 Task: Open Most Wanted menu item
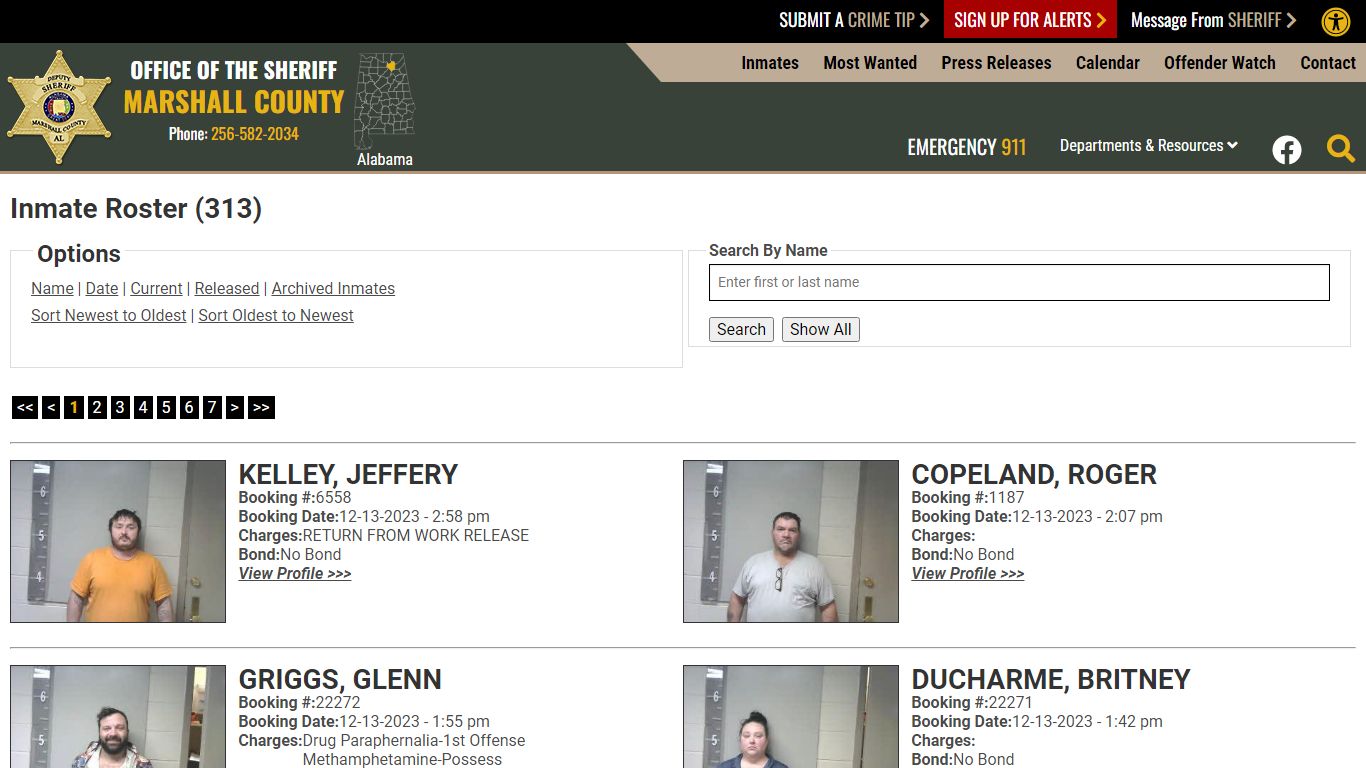tap(870, 62)
